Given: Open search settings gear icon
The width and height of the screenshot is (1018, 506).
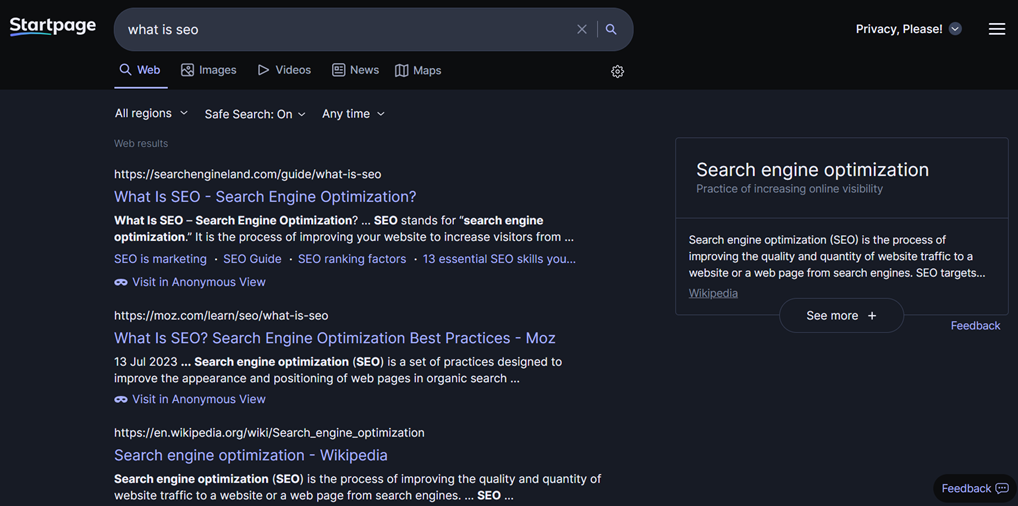Looking at the screenshot, I should (x=617, y=71).
